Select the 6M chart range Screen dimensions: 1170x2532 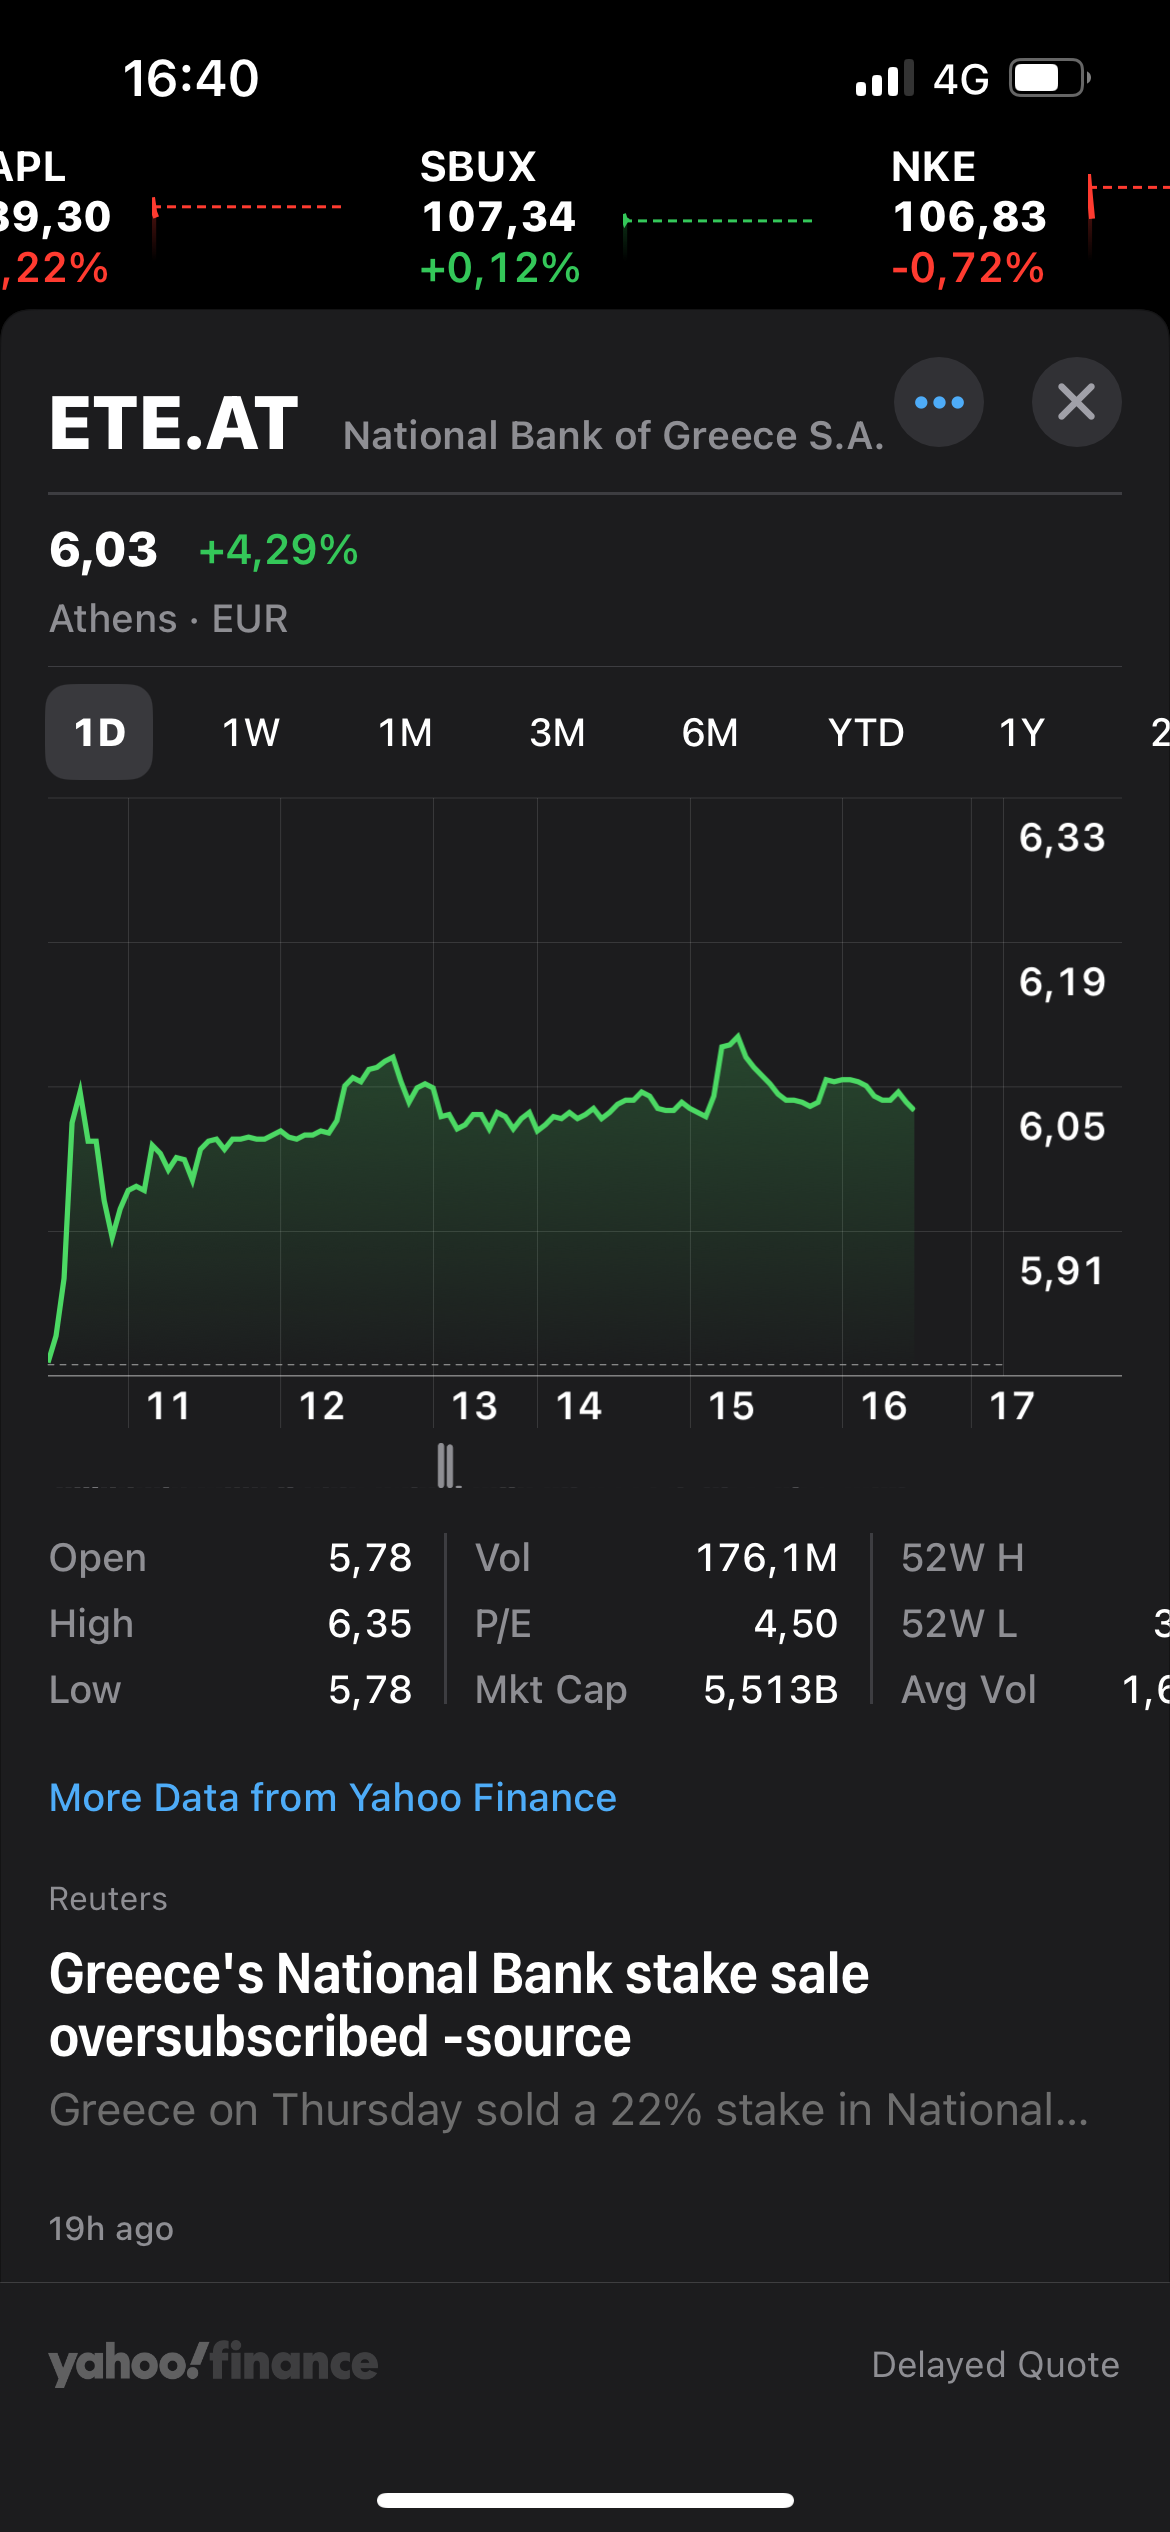pos(710,732)
